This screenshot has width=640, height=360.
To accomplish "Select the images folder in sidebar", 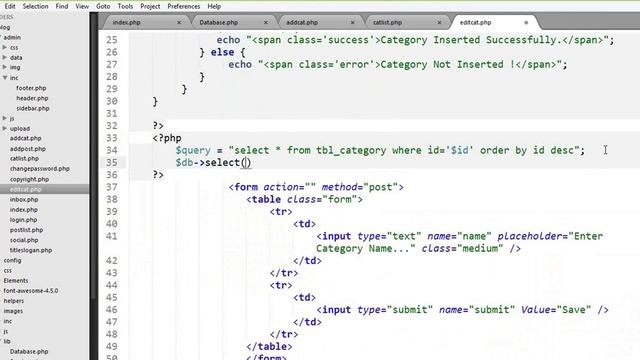I will [x=13, y=311].
